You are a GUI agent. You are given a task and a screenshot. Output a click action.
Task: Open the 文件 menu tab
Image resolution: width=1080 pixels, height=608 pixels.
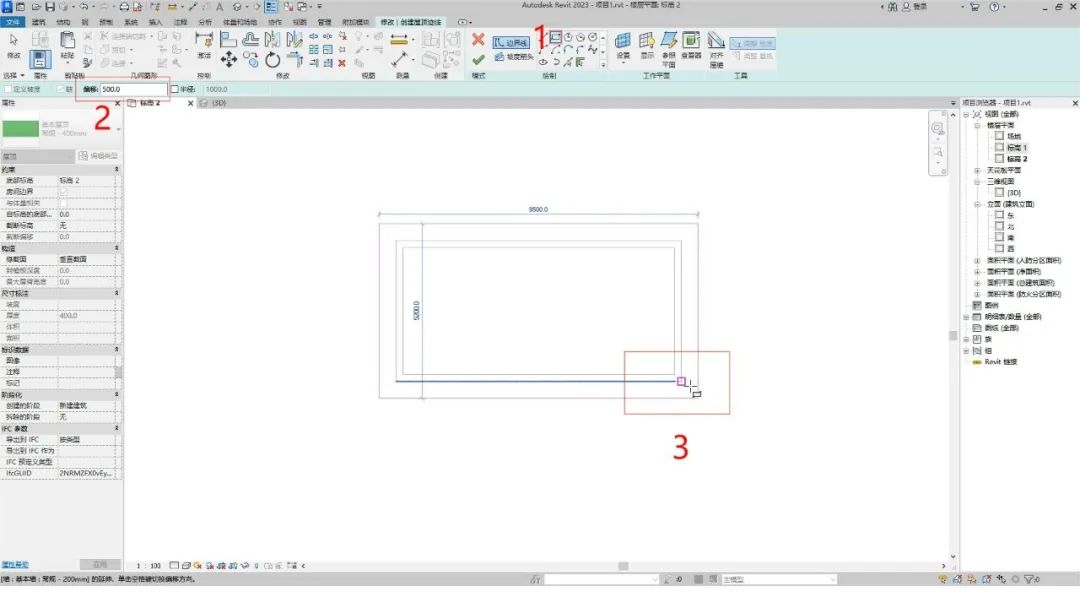pos(13,21)
